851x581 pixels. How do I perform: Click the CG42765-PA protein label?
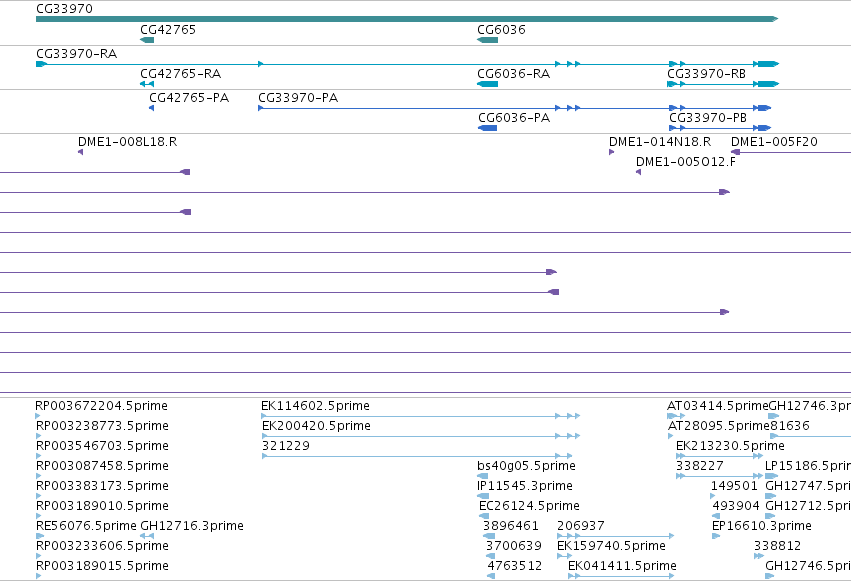coord(189,98)
